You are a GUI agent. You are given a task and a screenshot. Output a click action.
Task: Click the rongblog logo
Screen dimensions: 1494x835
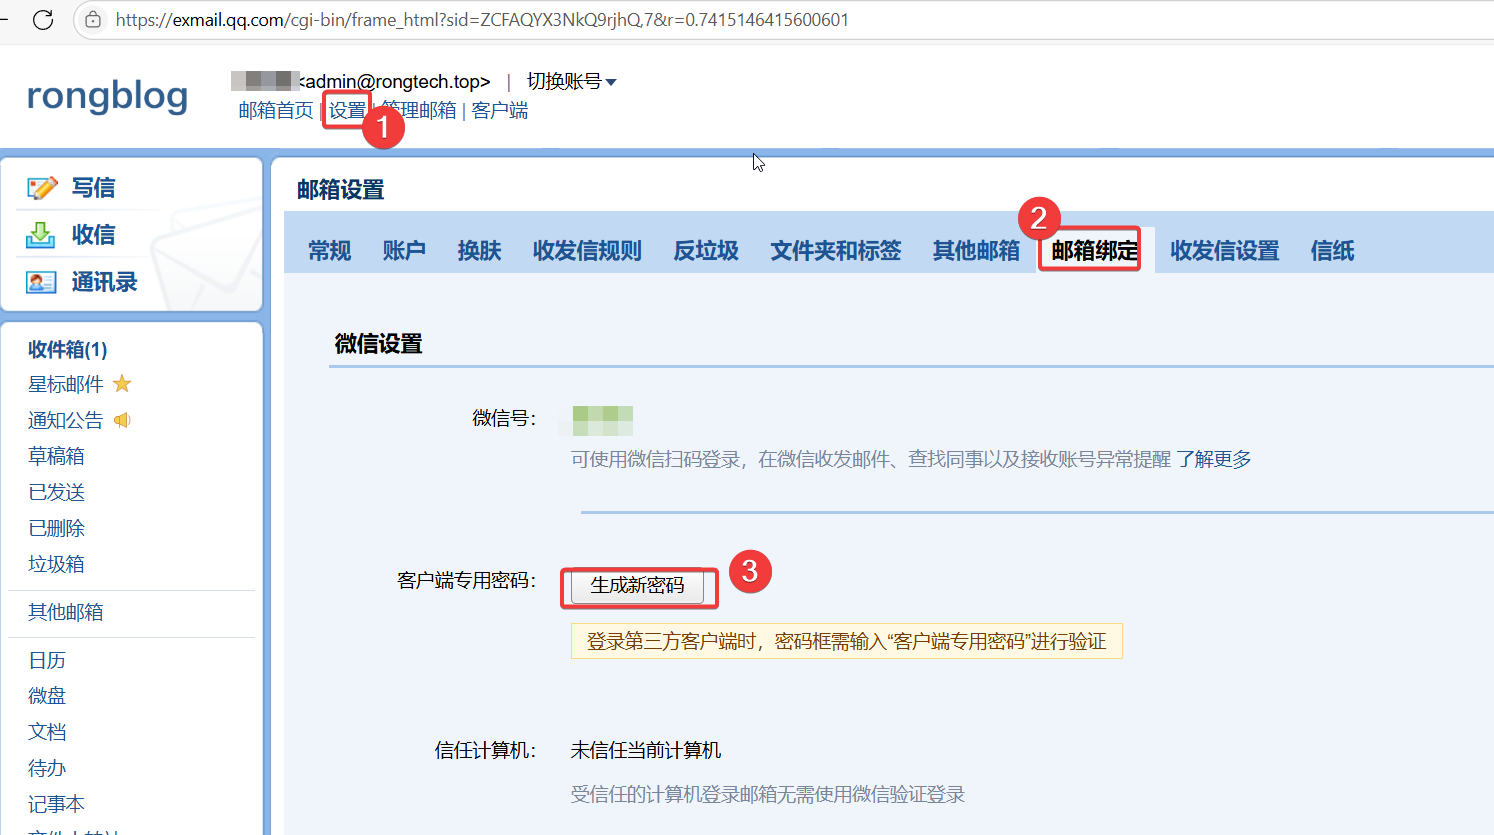coord(107,96)
